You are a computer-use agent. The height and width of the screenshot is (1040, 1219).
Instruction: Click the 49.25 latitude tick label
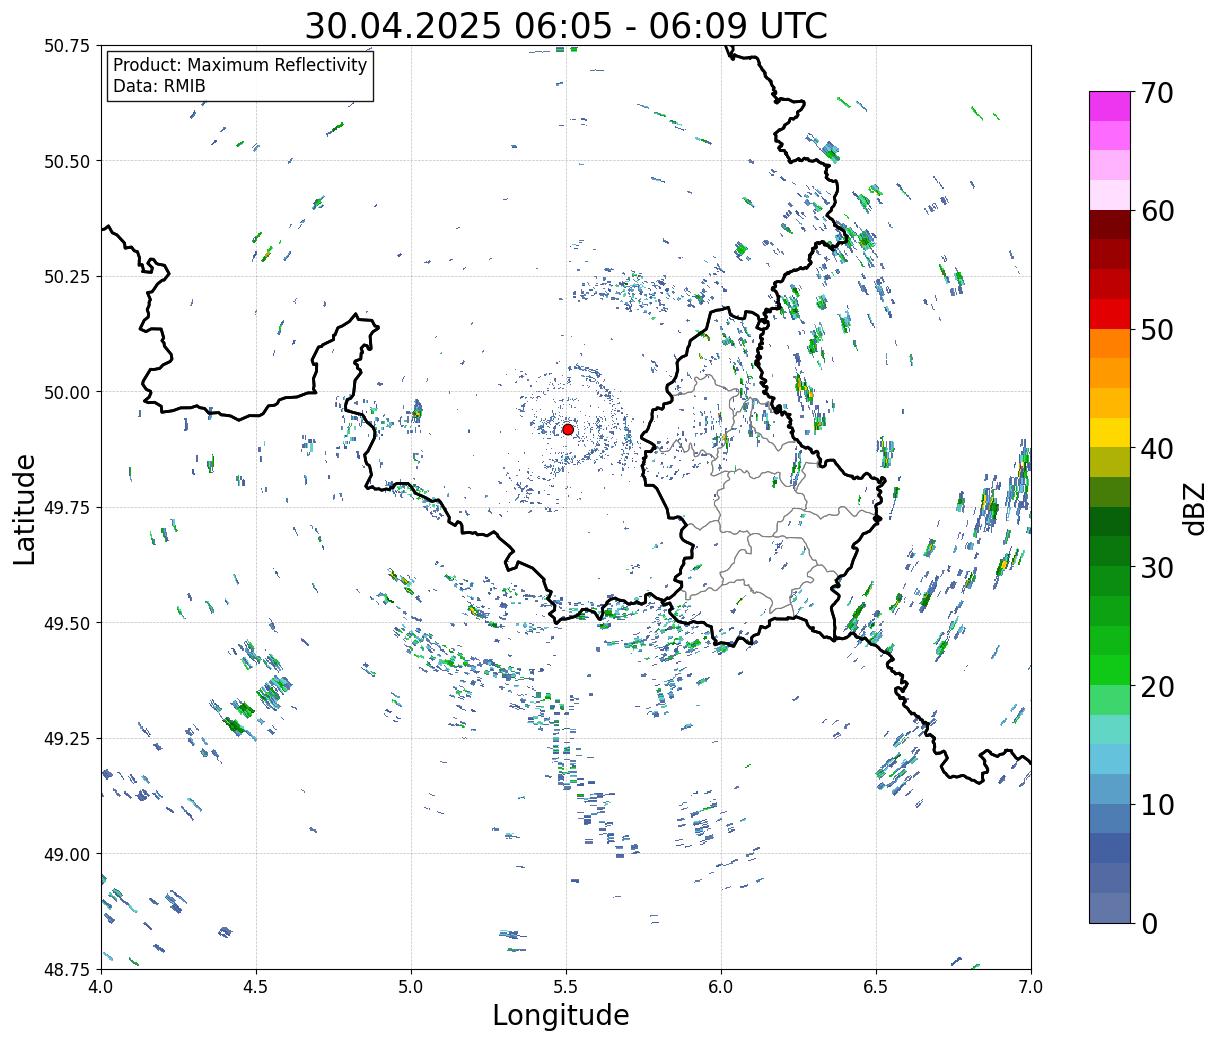(x=67, y=739)
